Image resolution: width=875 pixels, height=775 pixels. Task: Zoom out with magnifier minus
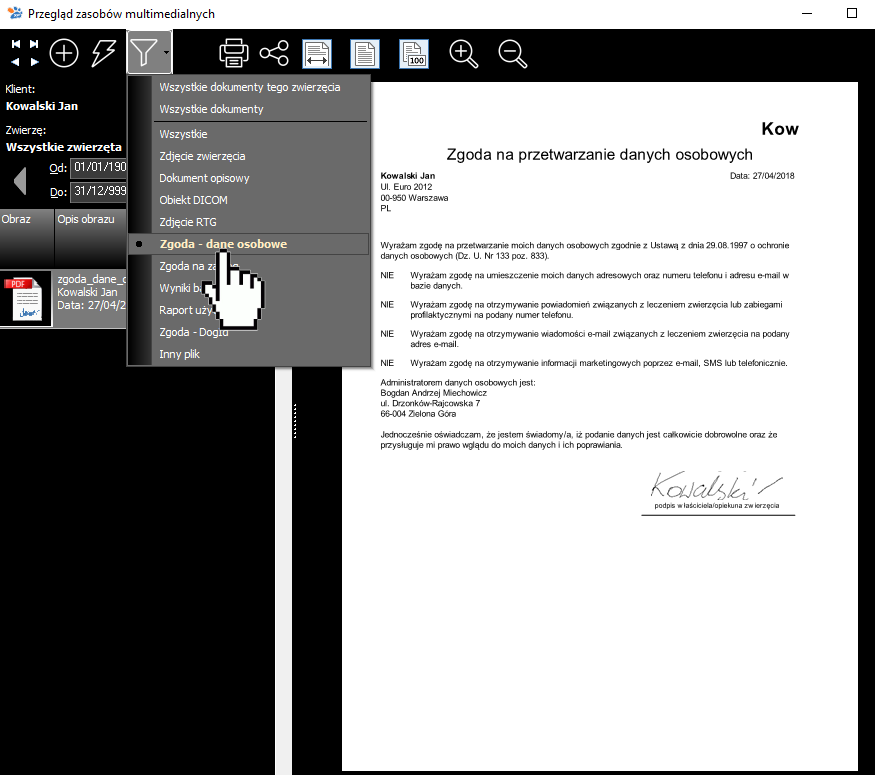pyautogui.click(x=512, y=54)
